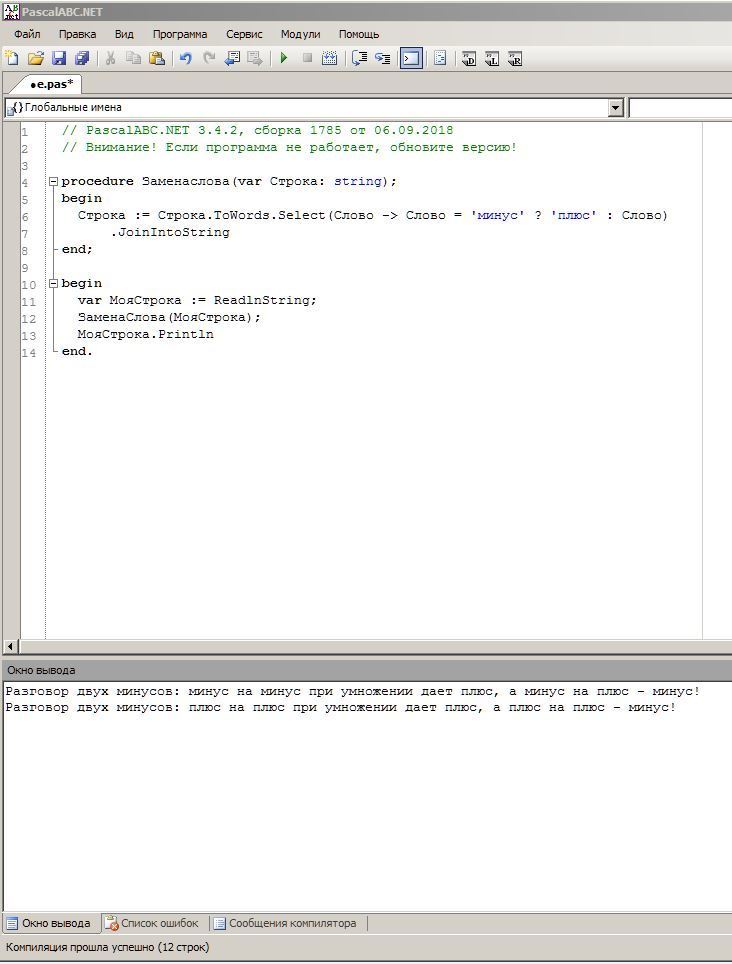Click the navigate forward icon
The height and width of the screenshot is (964, 732).
tap(254, 58)
